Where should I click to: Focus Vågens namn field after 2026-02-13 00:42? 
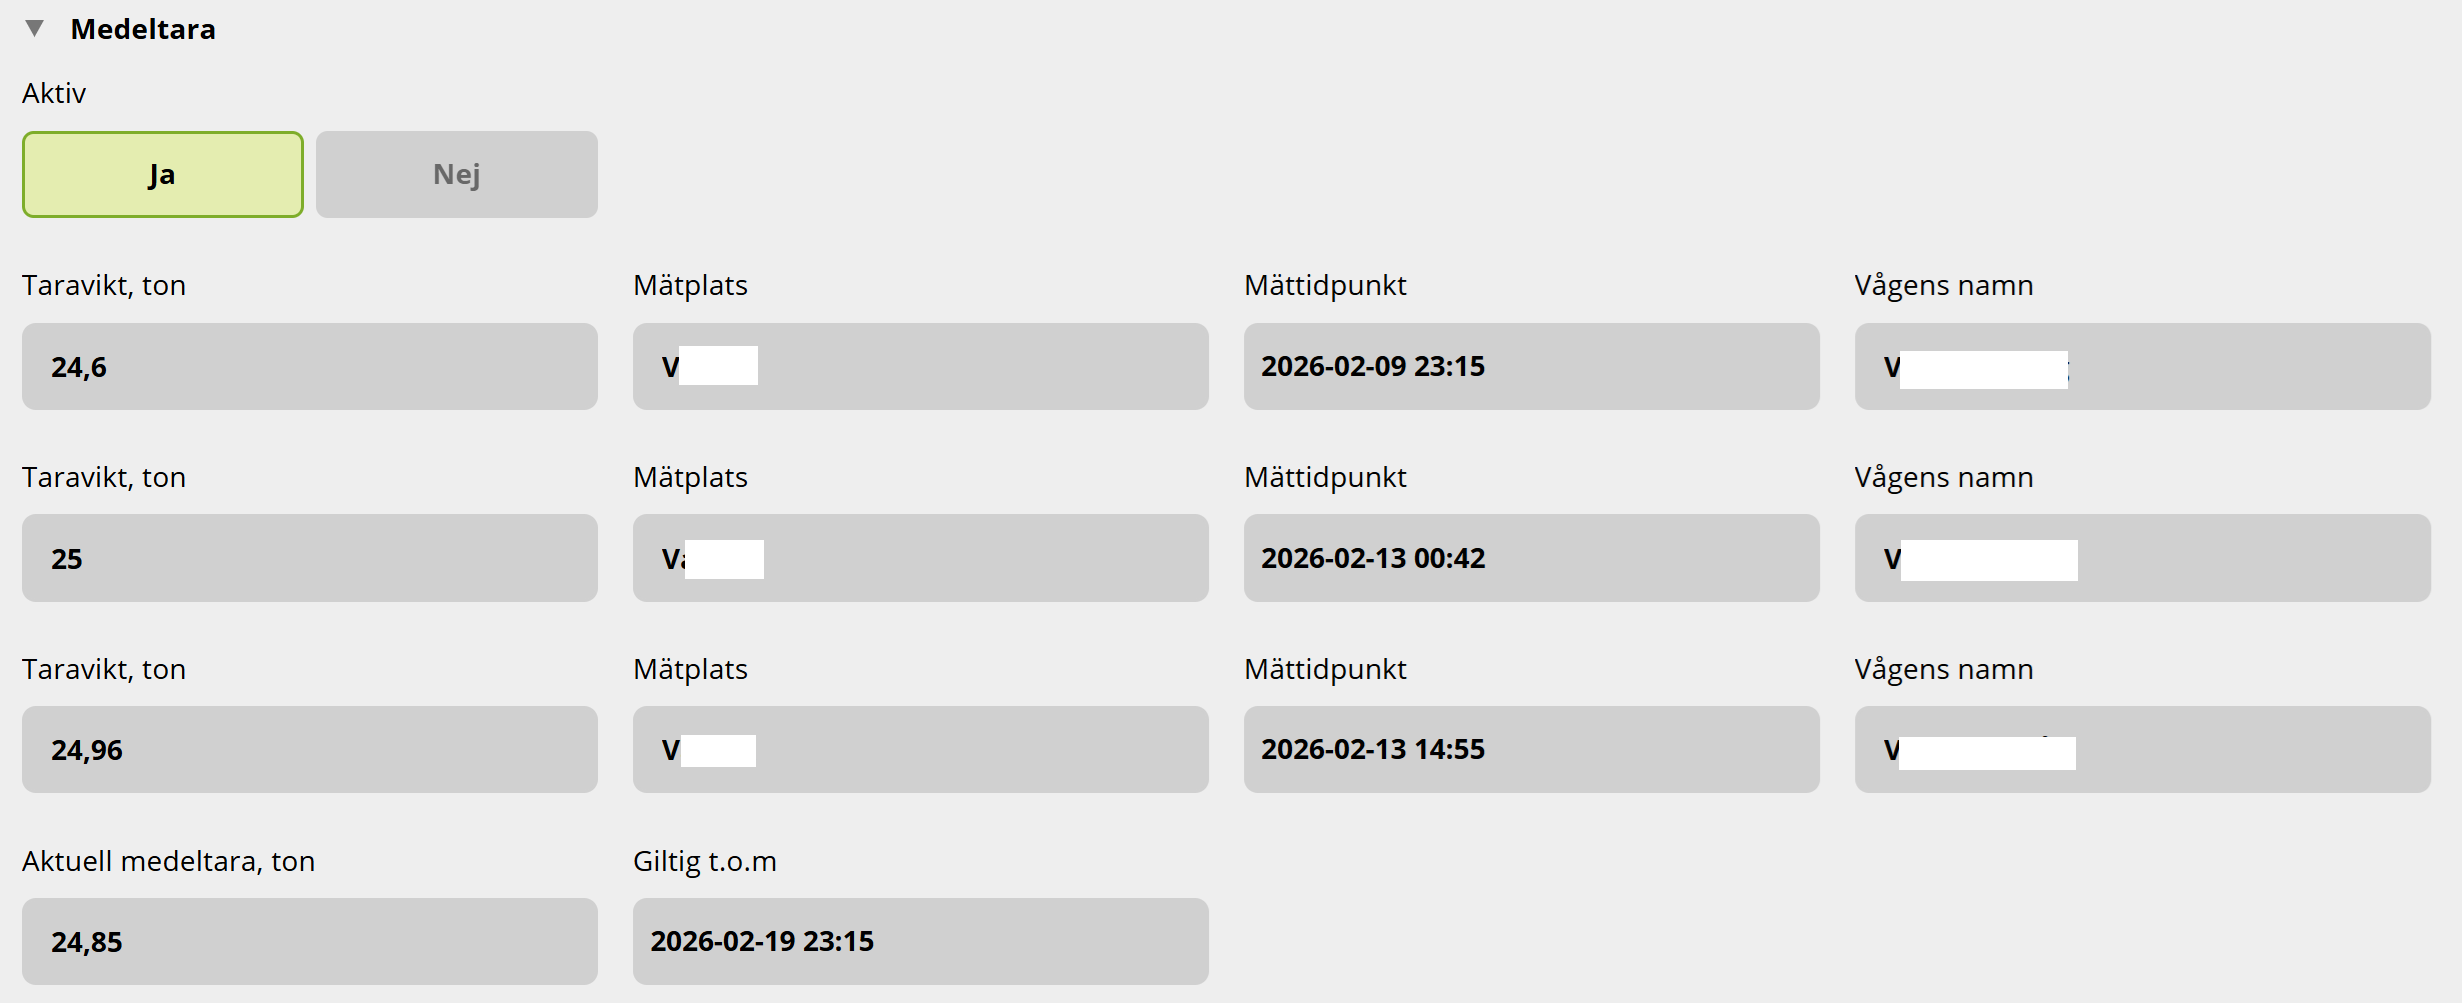[2142, 559]
